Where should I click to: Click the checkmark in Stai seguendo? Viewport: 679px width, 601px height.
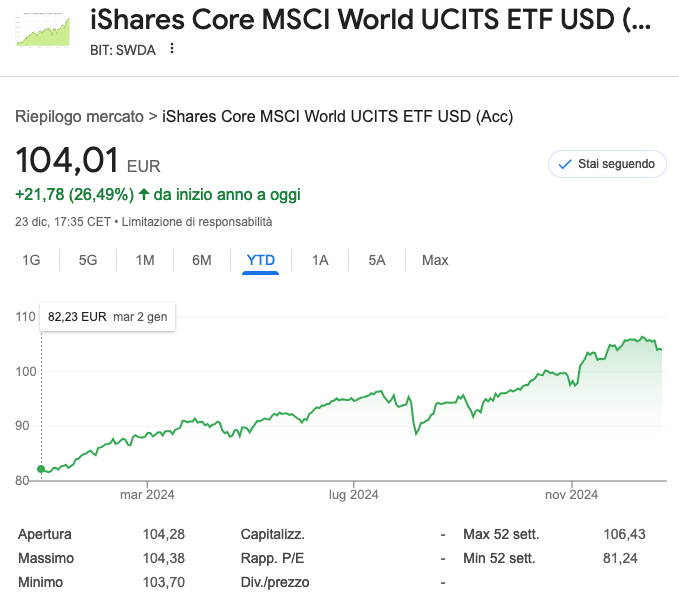tap(565, 163)
